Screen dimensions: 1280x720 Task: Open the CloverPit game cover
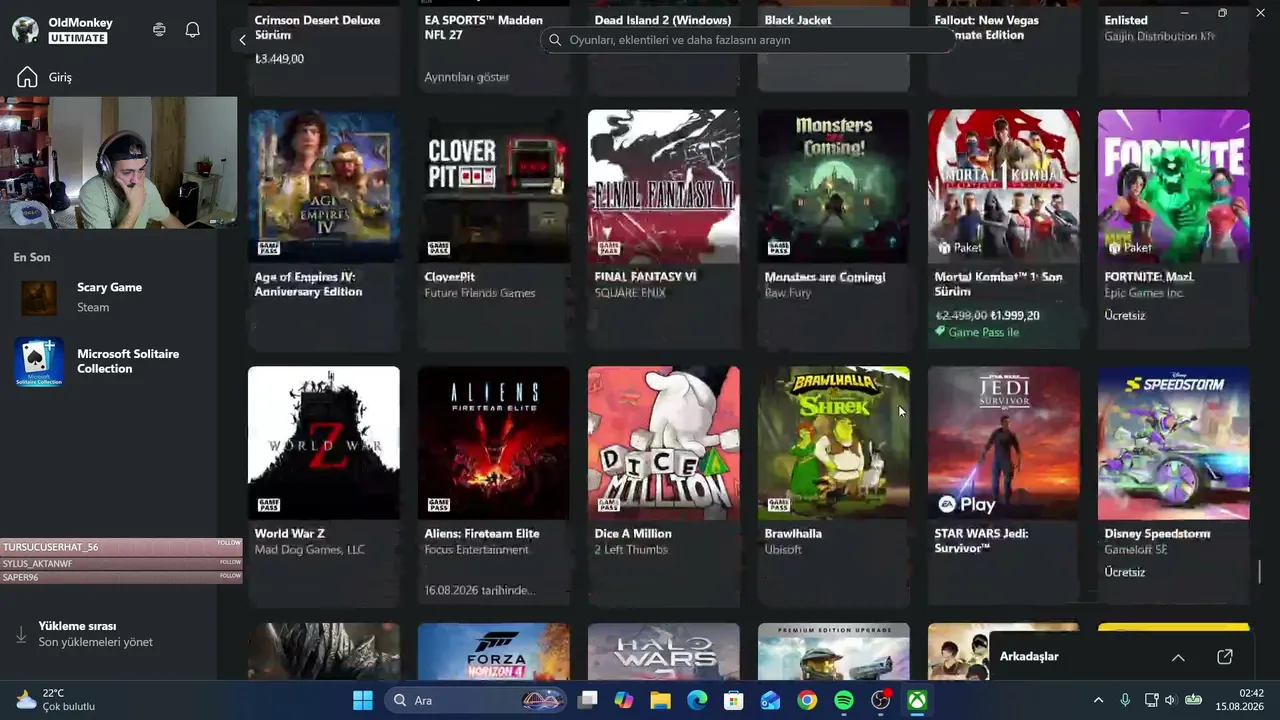tap(494, 186)
